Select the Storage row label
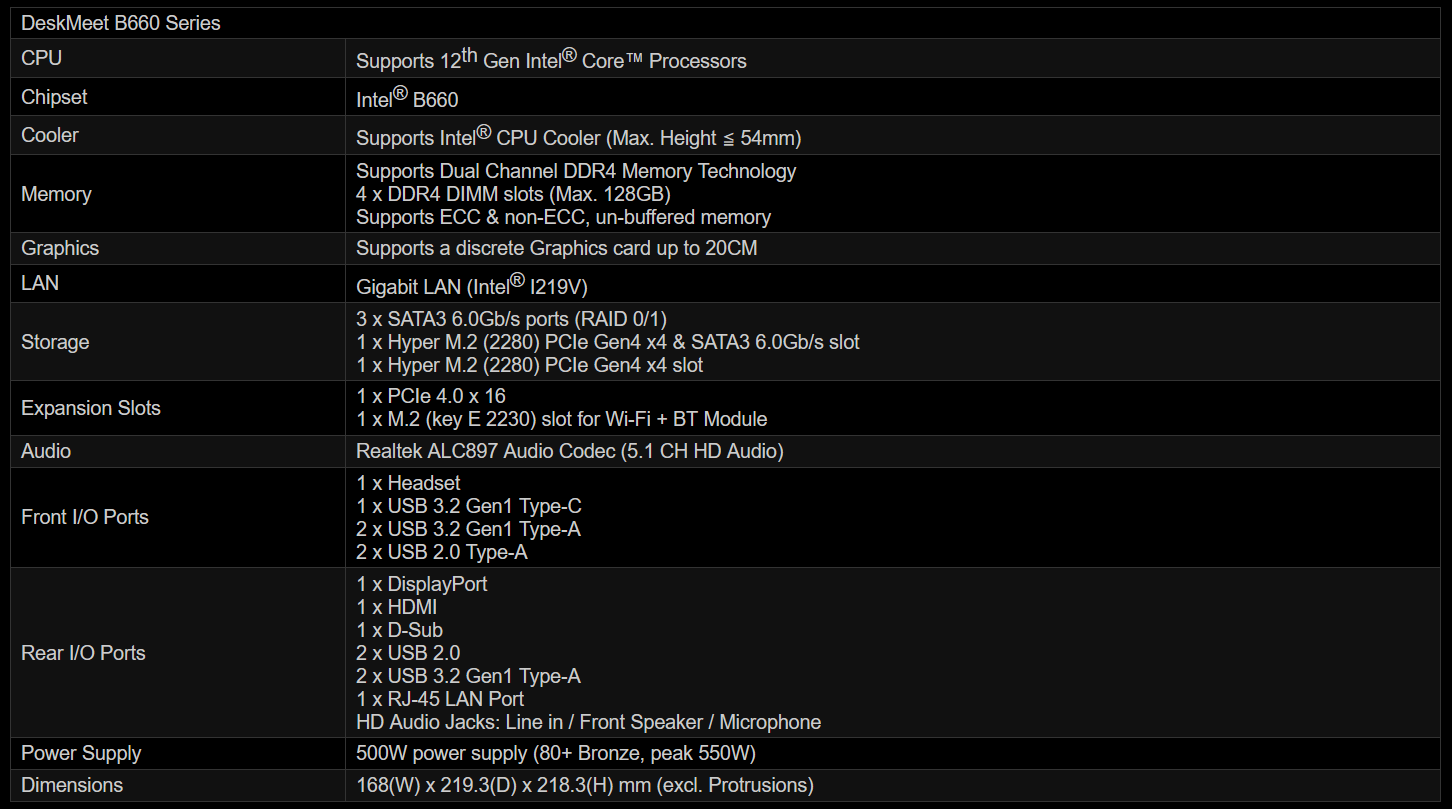 point(55,342)
